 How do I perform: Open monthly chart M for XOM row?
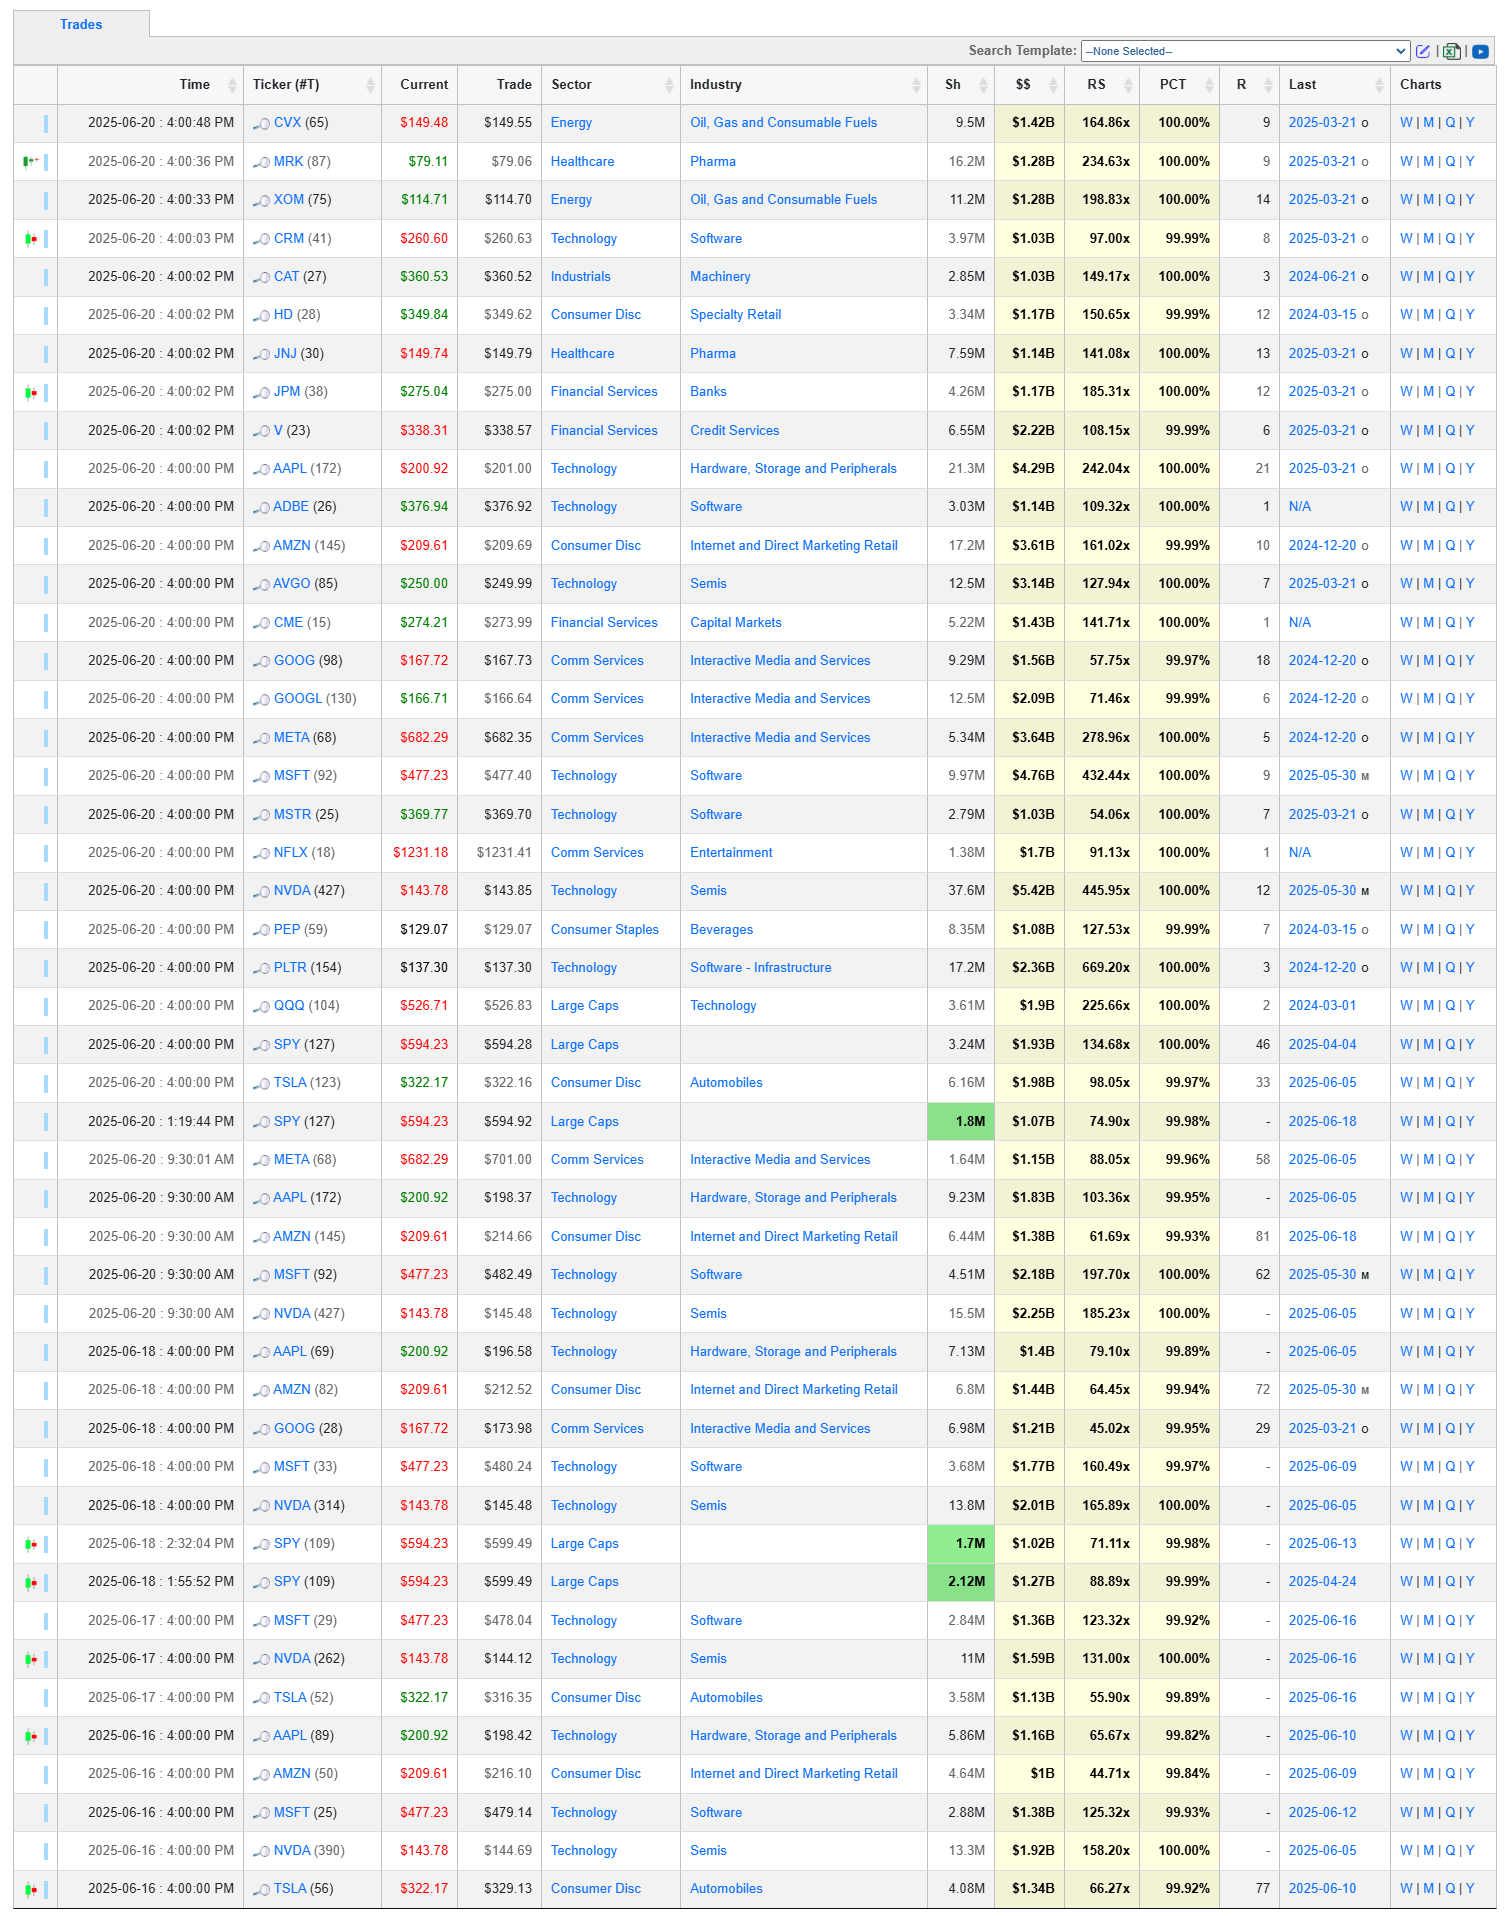tap(1428, 200)
